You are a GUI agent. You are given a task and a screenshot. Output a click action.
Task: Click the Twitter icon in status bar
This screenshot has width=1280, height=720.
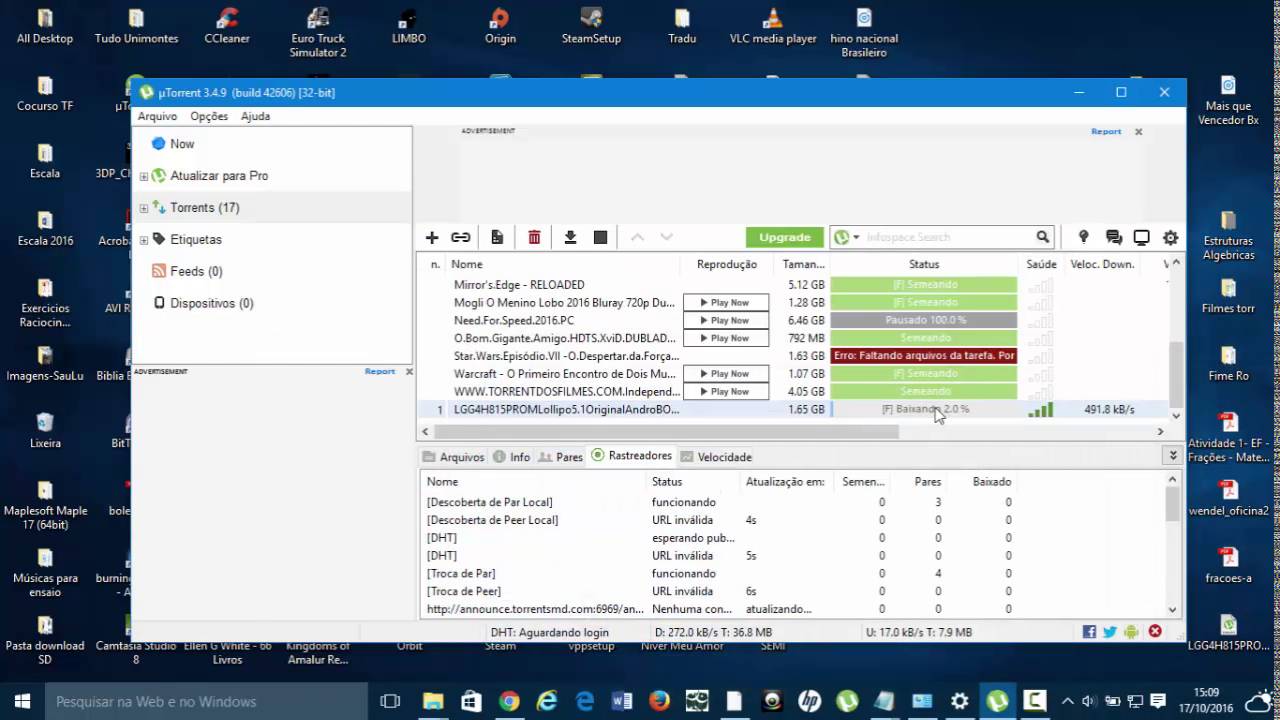[x=1110, y=632]
